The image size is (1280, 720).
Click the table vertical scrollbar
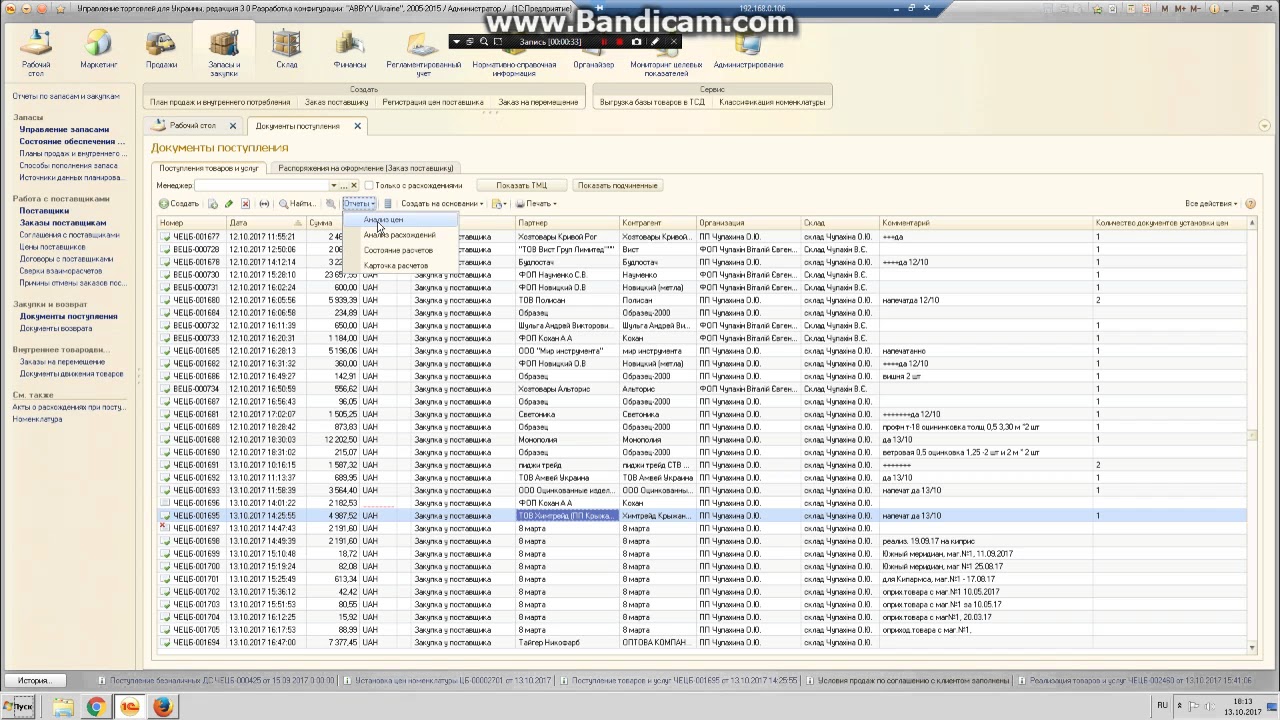click(x=1253, y=435)
